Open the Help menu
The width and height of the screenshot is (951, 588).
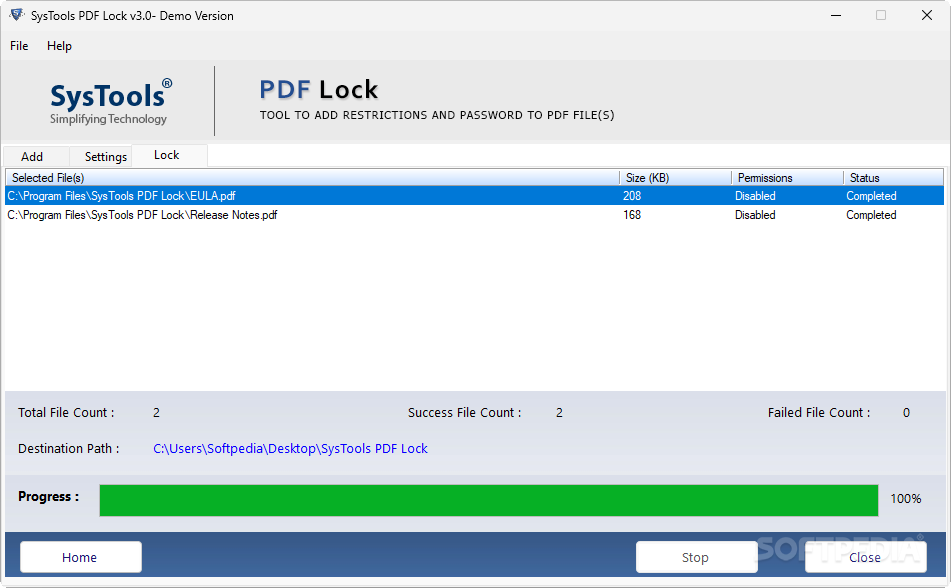pyautogui.click(x=59, y=46)
